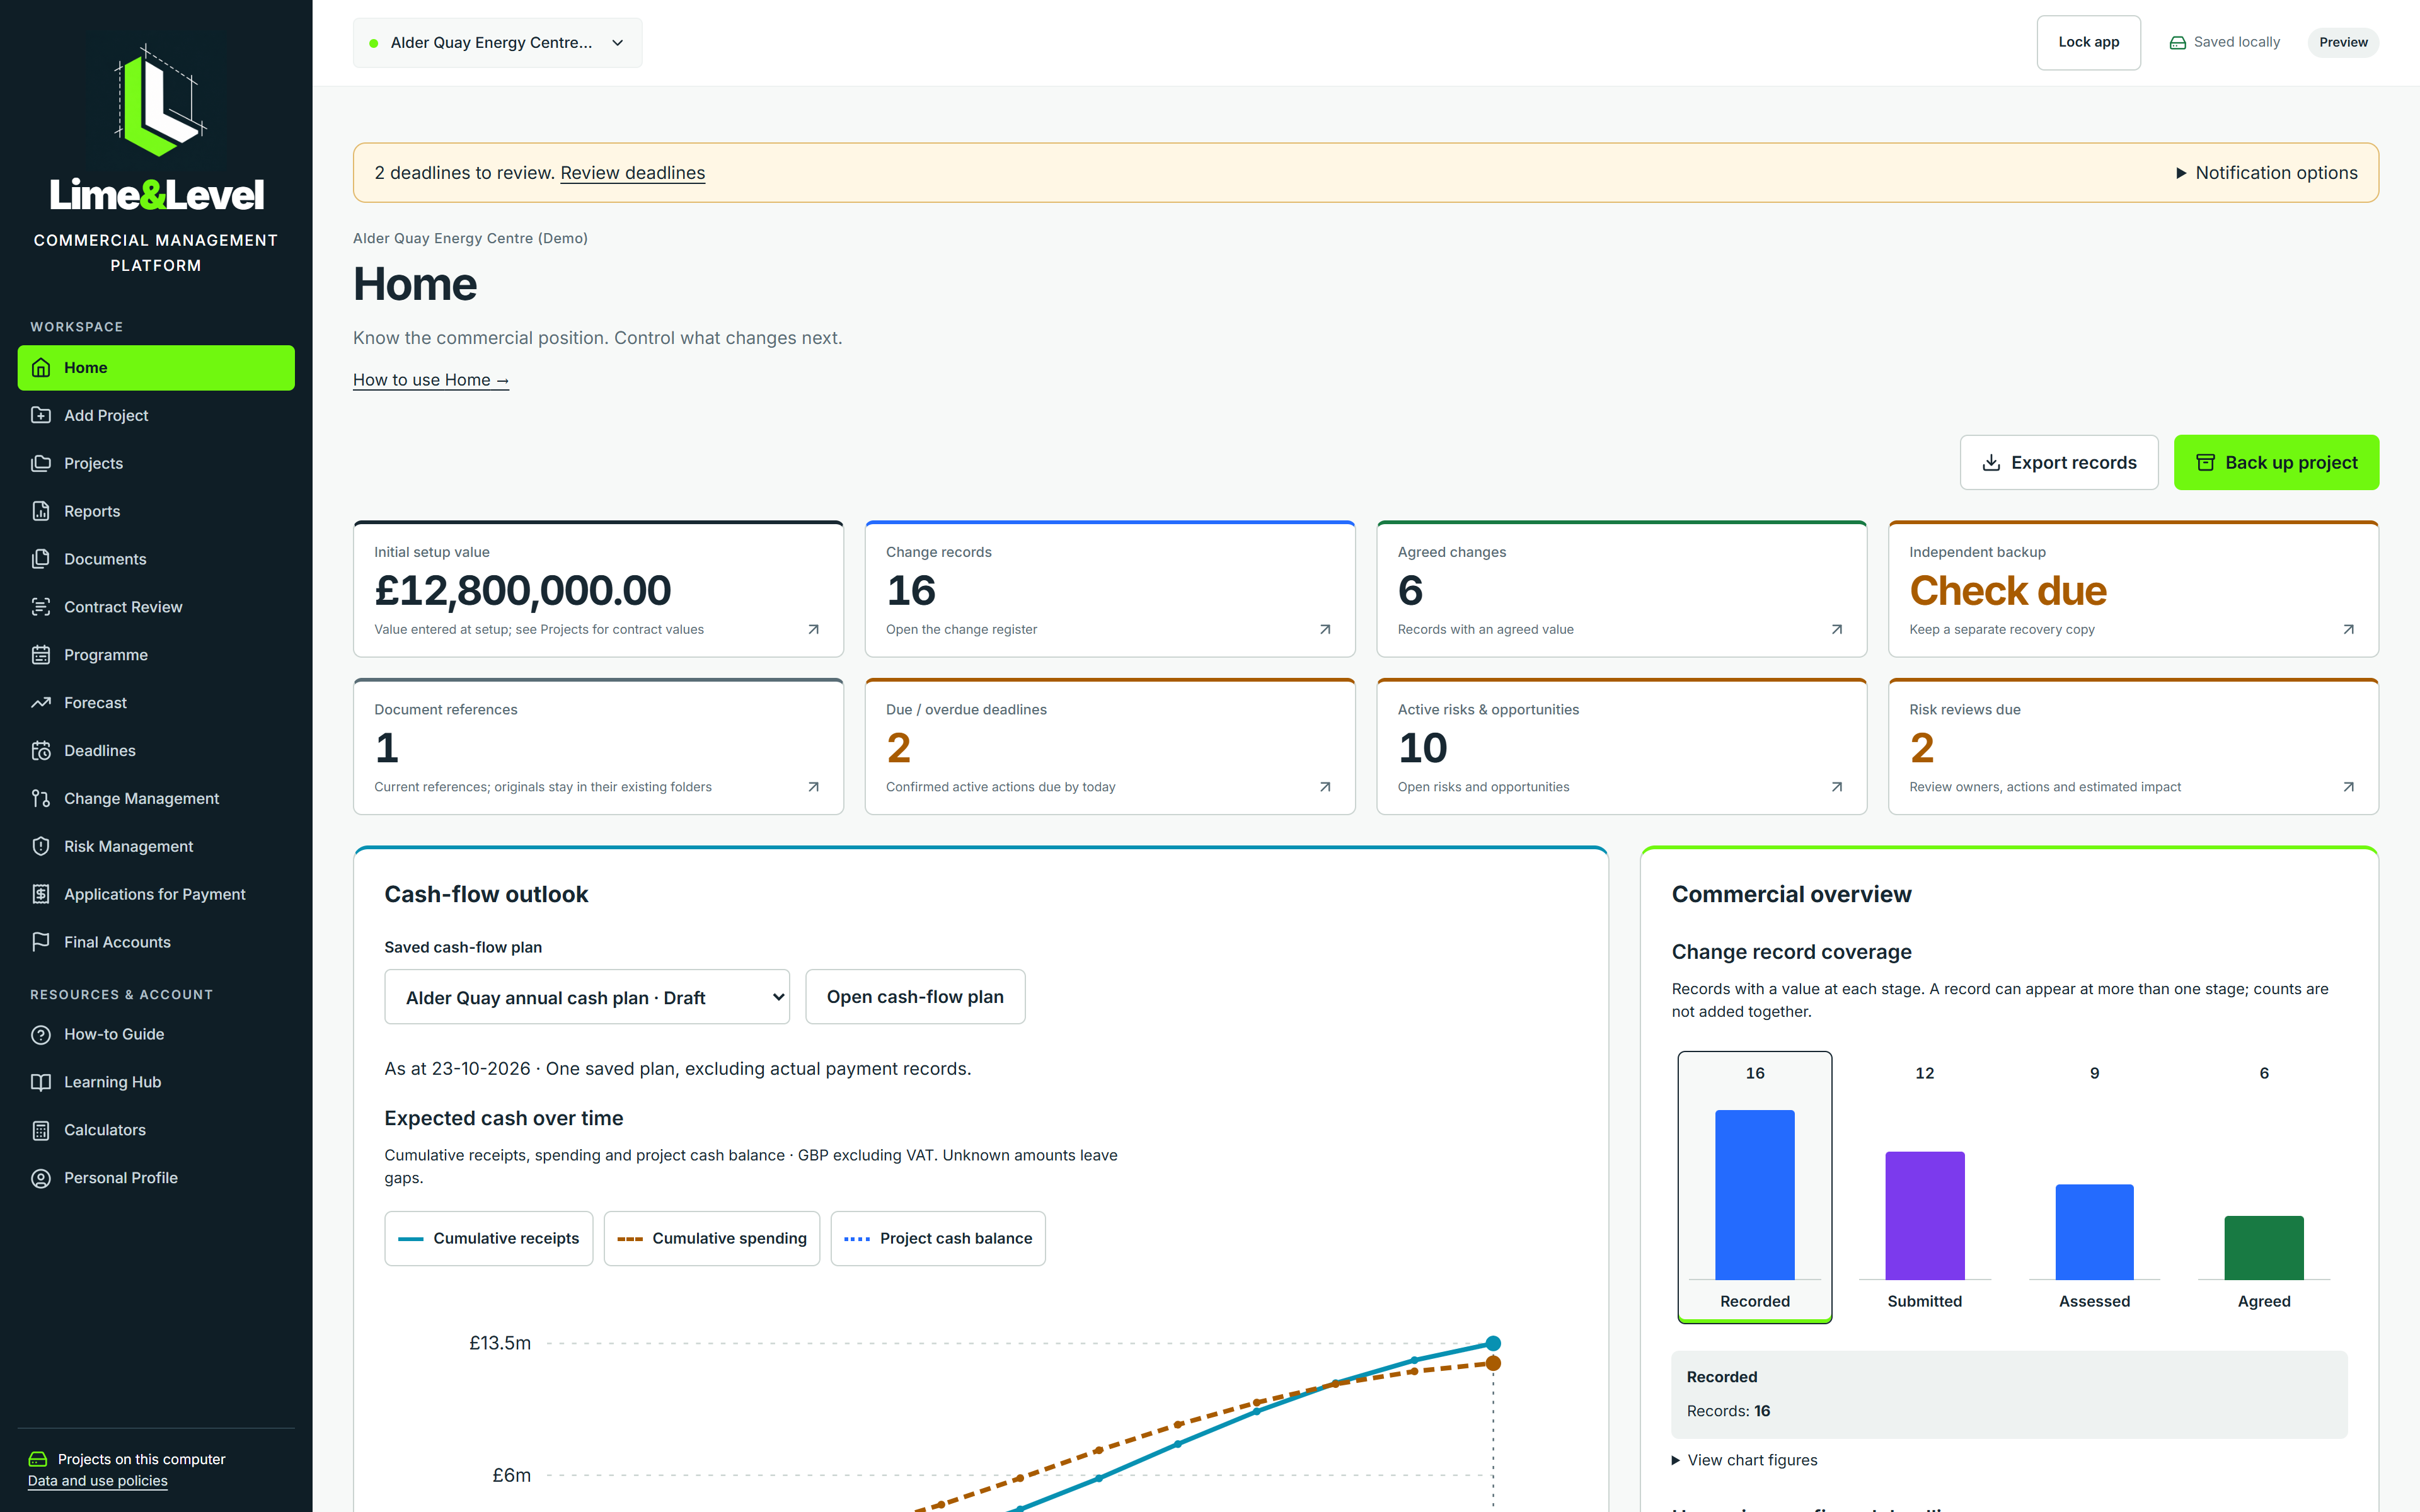Click the Add Project folder-plus icon
Screen dimensions: 2420x1512
pos(41,416)
